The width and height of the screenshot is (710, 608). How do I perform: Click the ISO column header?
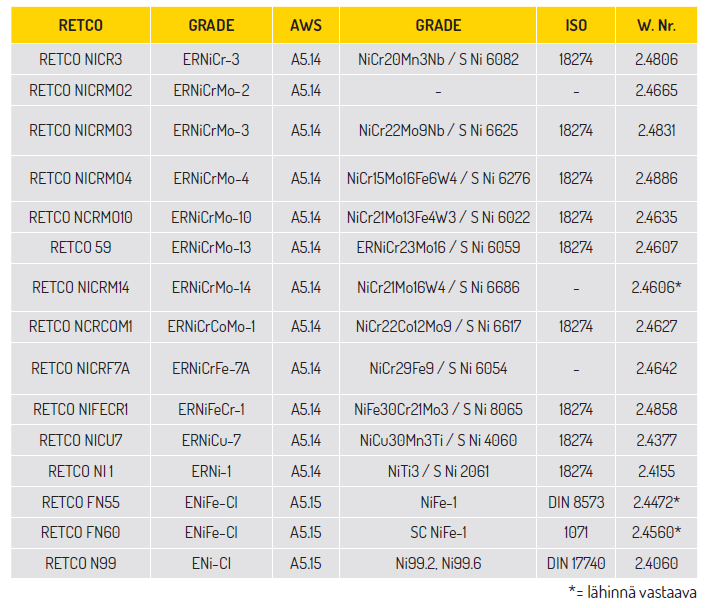point(576,25)
